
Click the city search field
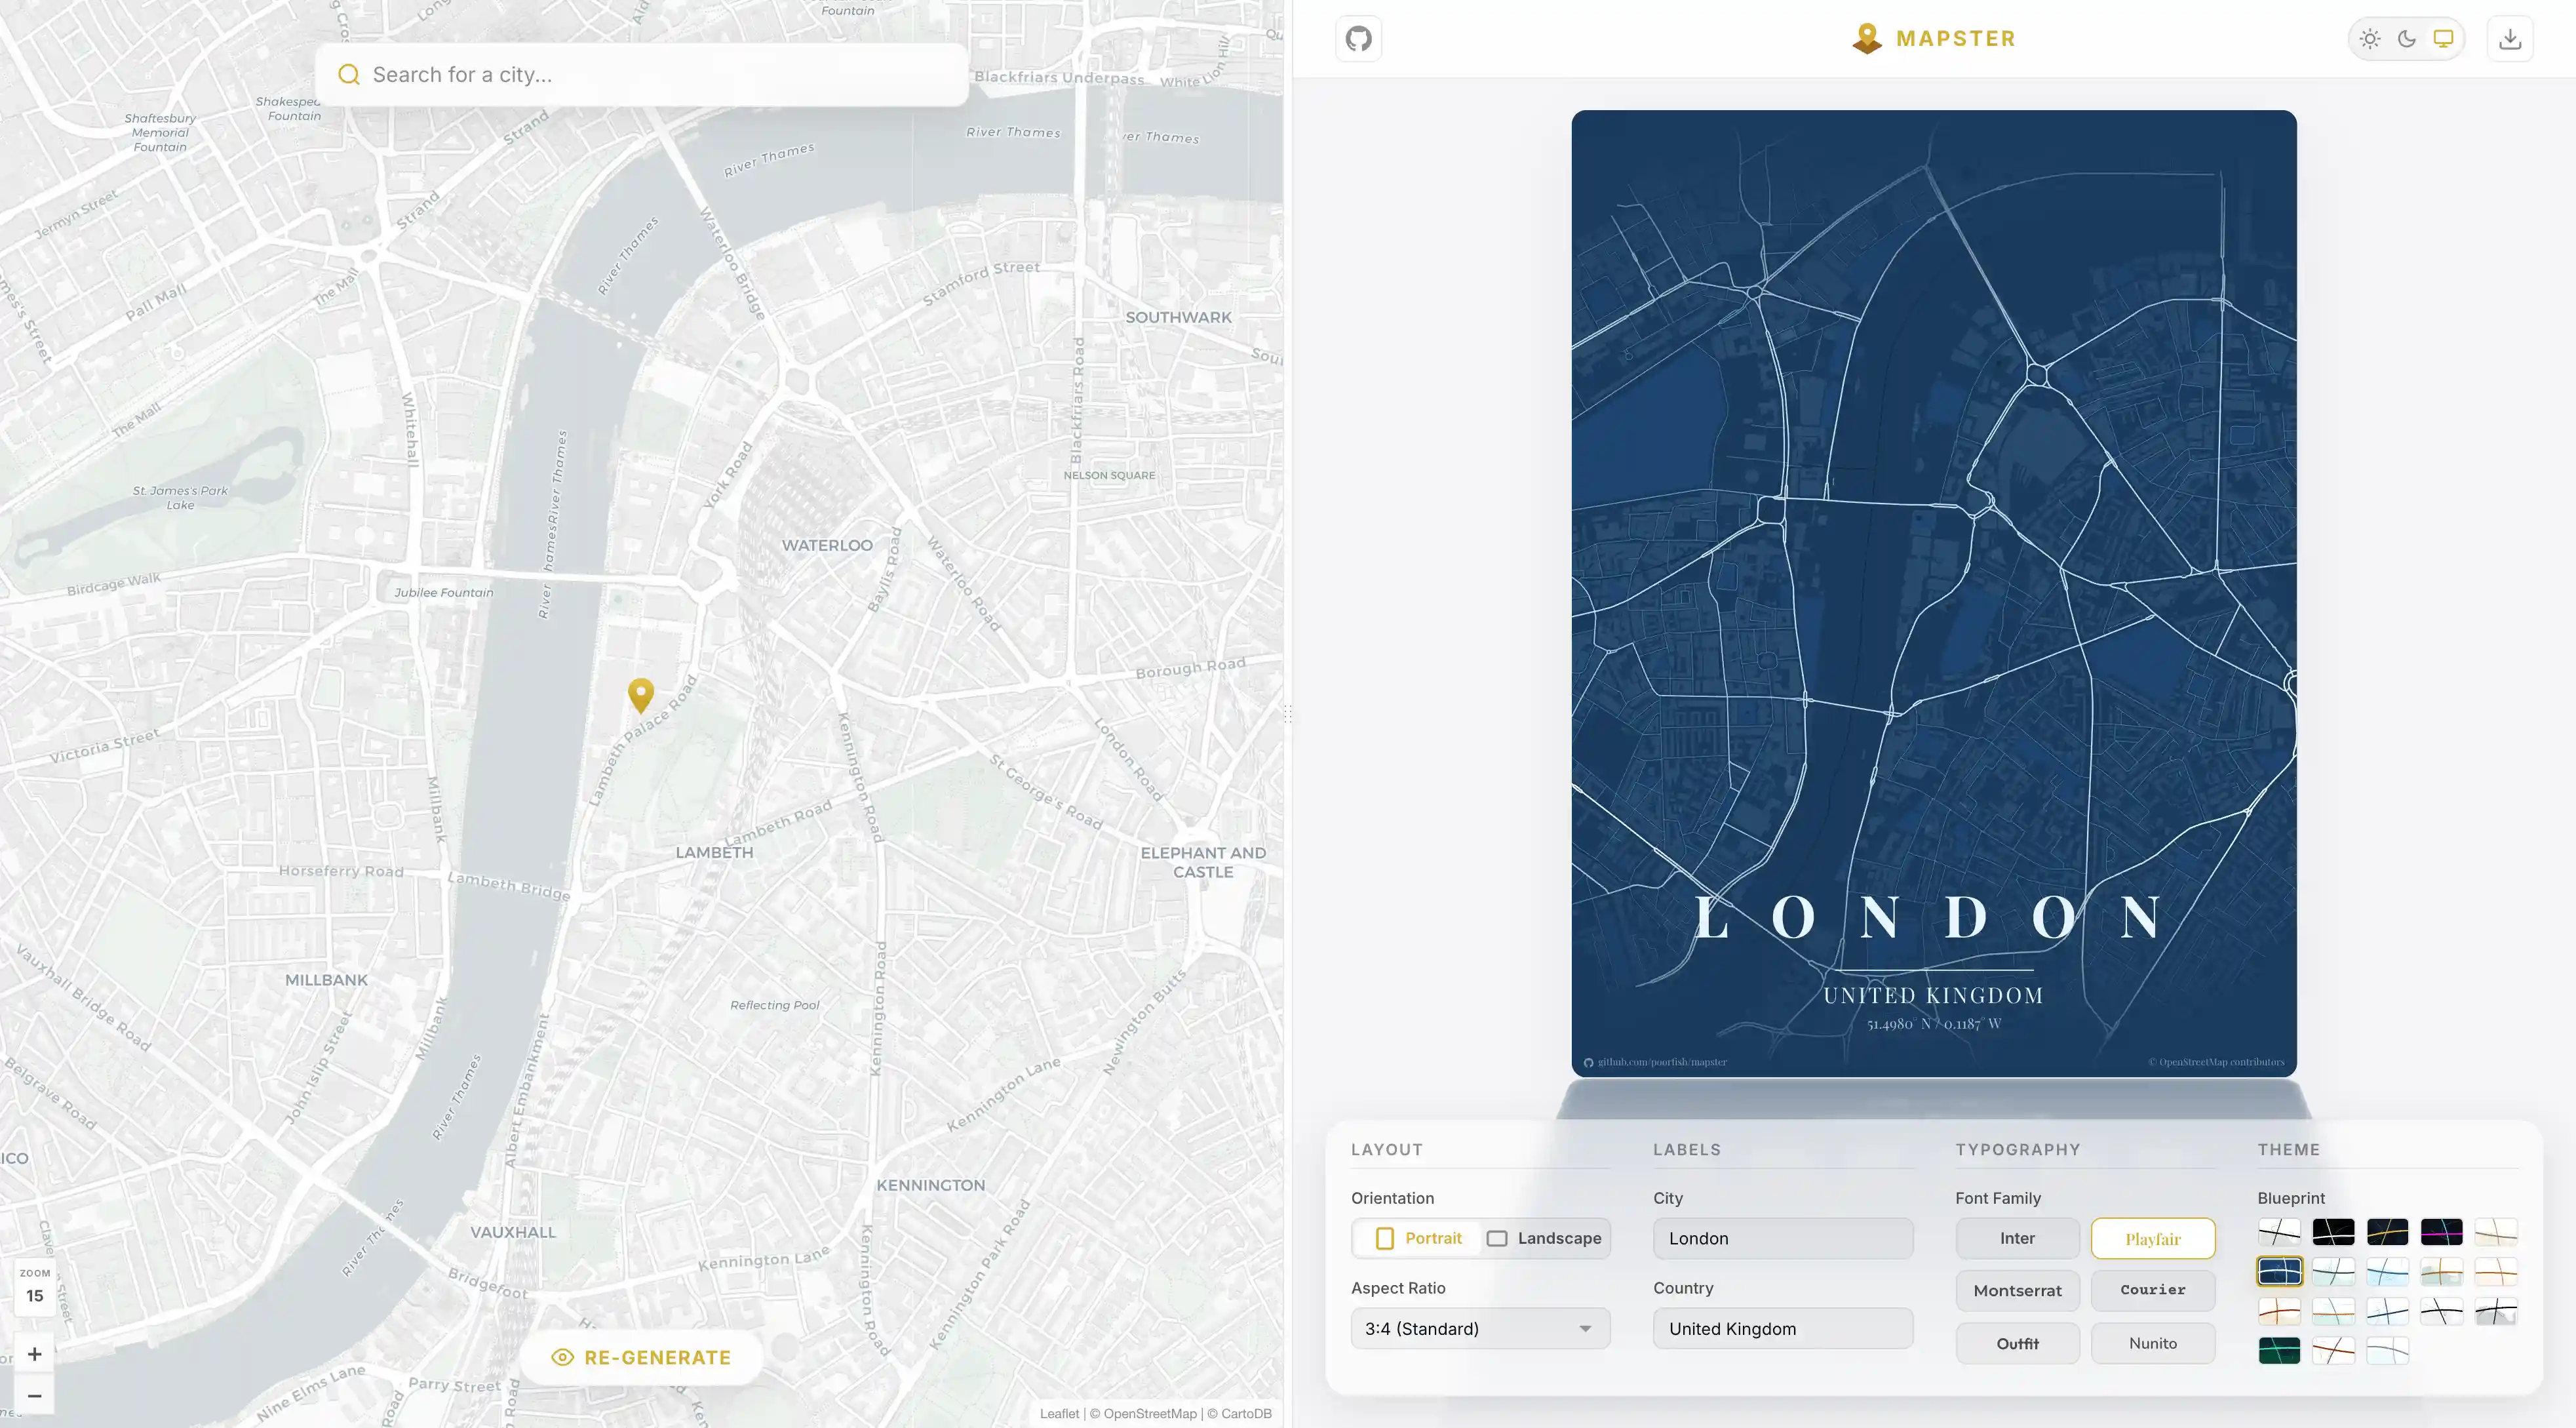click(640, 75)
